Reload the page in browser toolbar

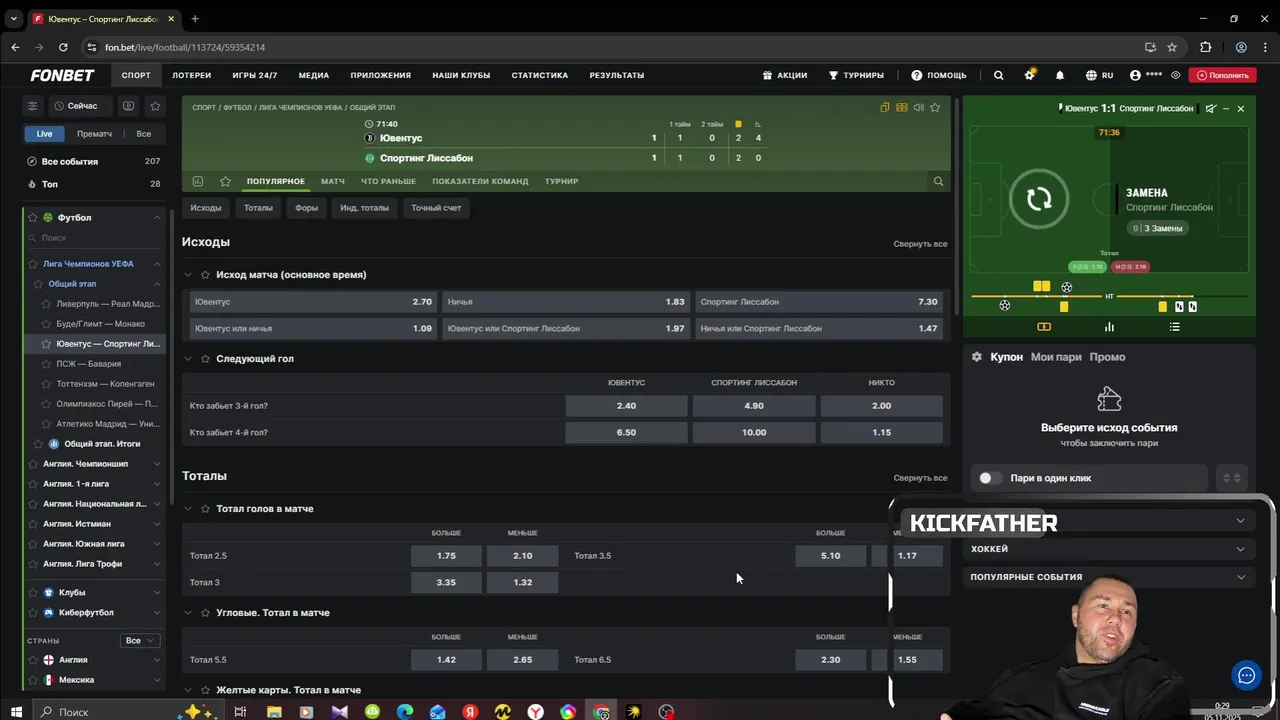[x=63, y=47]
